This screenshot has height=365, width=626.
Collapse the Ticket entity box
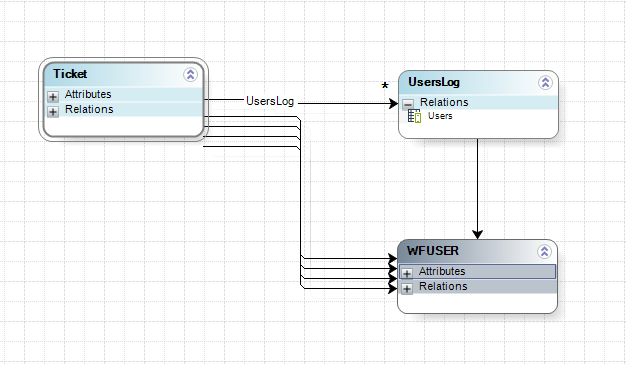(x=190, y=74)
